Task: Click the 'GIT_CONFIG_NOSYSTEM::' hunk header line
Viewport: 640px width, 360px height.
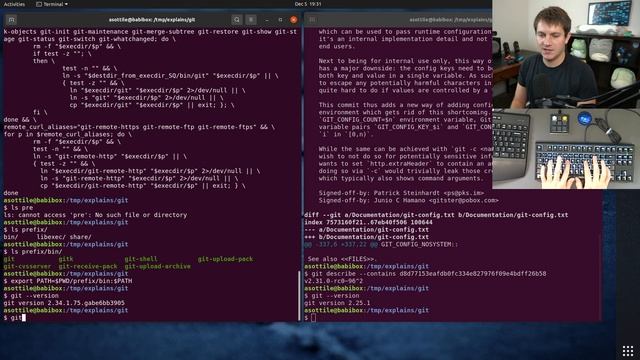Action: pyautogui.click(x=381, y=244)
